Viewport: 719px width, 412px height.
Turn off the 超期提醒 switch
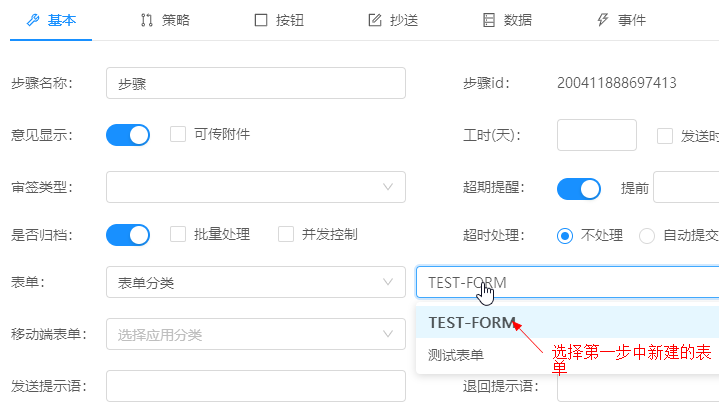pyautogui.click(x=579, y=189)
